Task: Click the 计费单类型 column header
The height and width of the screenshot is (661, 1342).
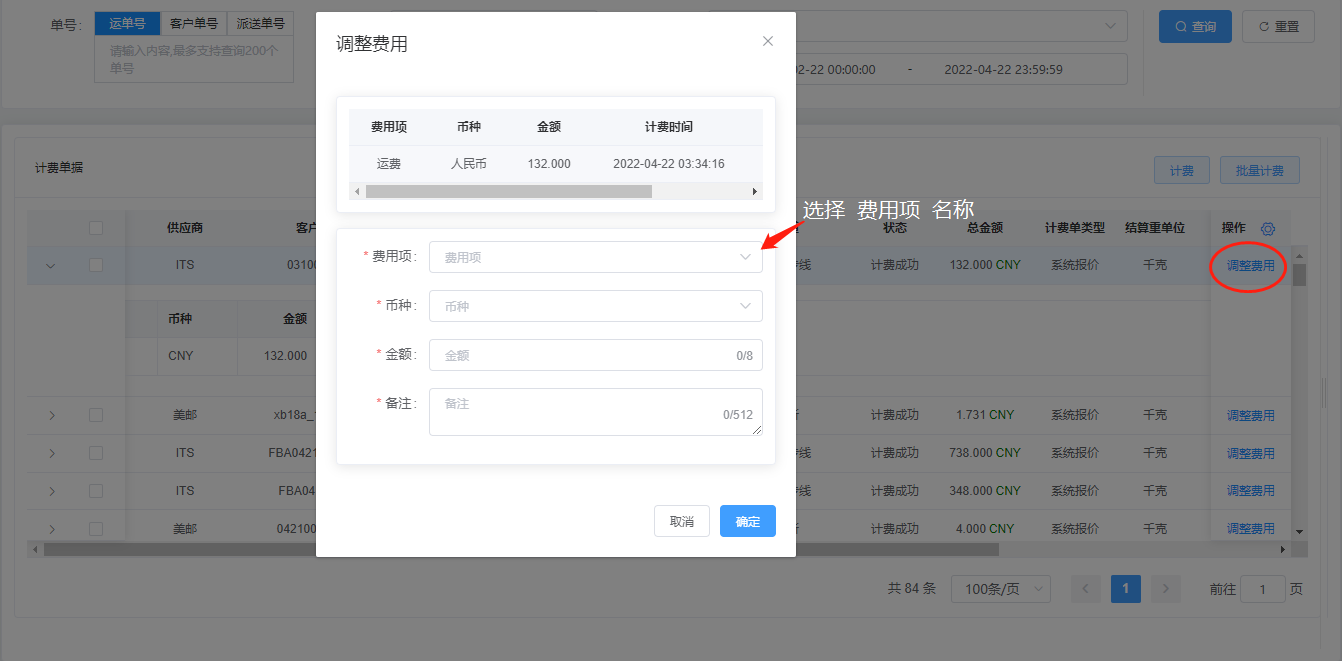Action: [1075, 228]
